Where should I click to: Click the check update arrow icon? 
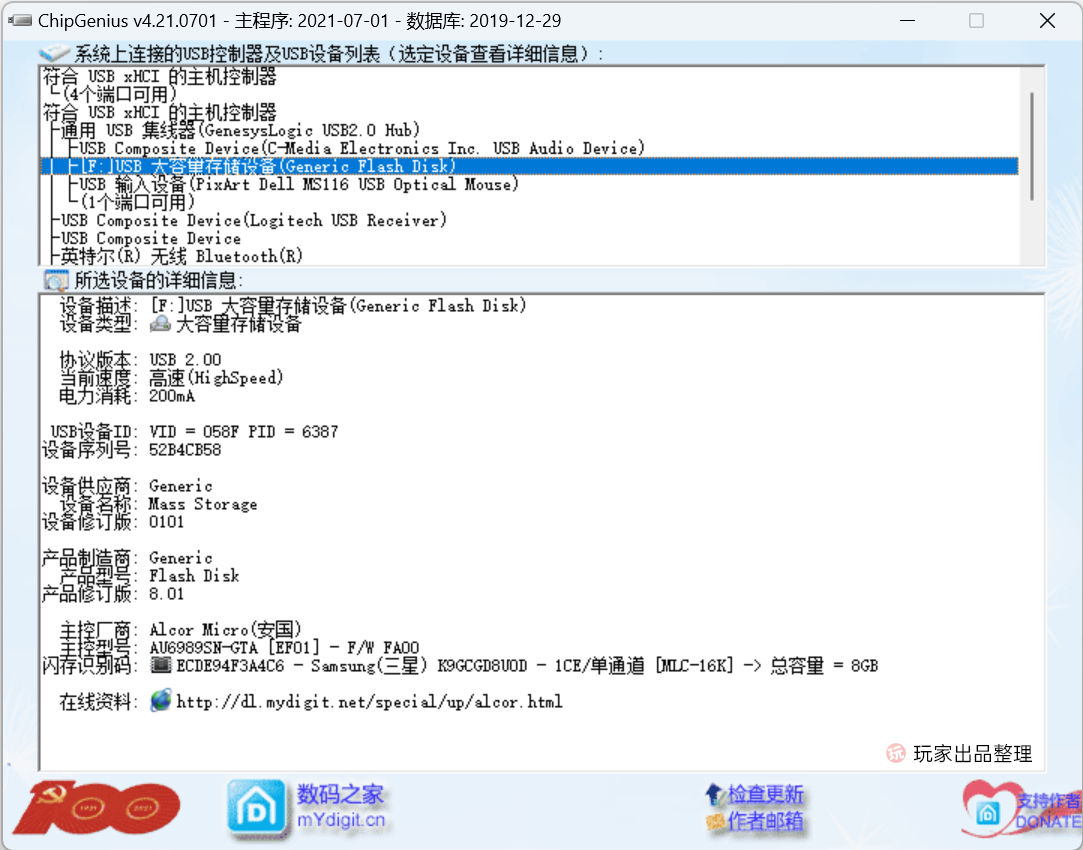click(x=715, y=794)
